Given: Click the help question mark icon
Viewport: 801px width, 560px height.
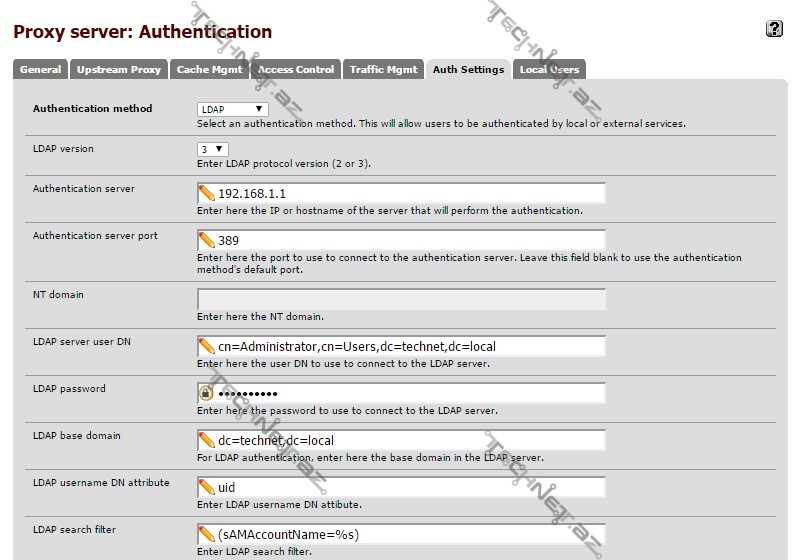Looking at the screenshot, I should point(774,29).
